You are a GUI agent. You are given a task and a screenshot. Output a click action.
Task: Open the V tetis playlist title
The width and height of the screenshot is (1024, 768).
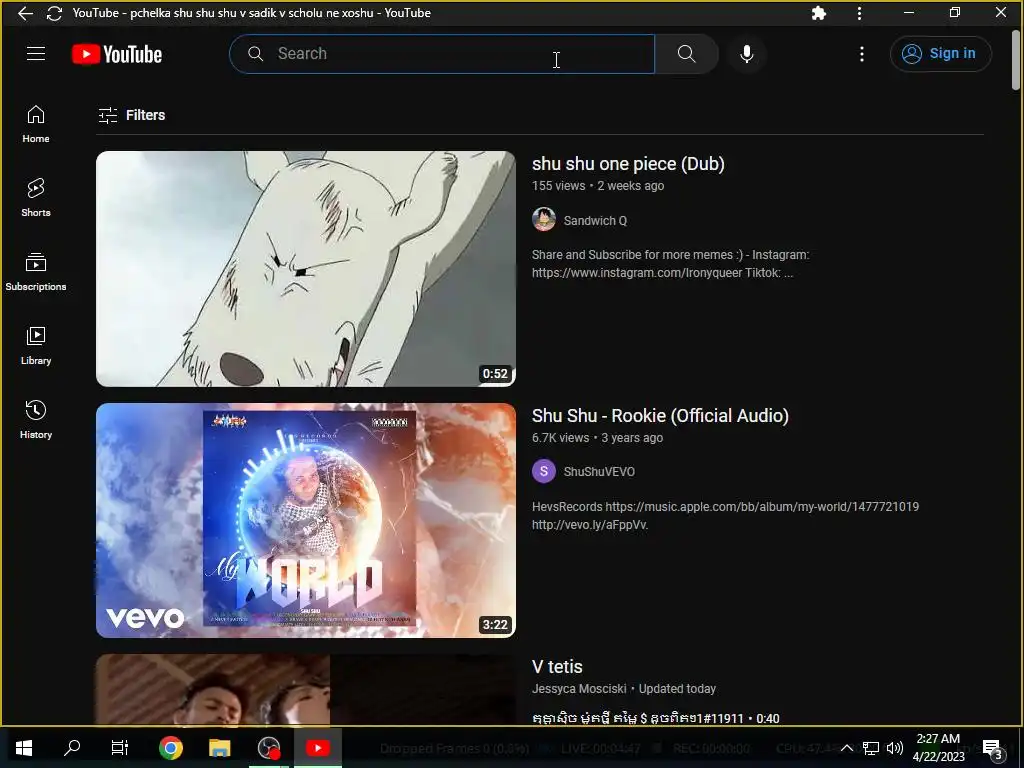[556, 667]
